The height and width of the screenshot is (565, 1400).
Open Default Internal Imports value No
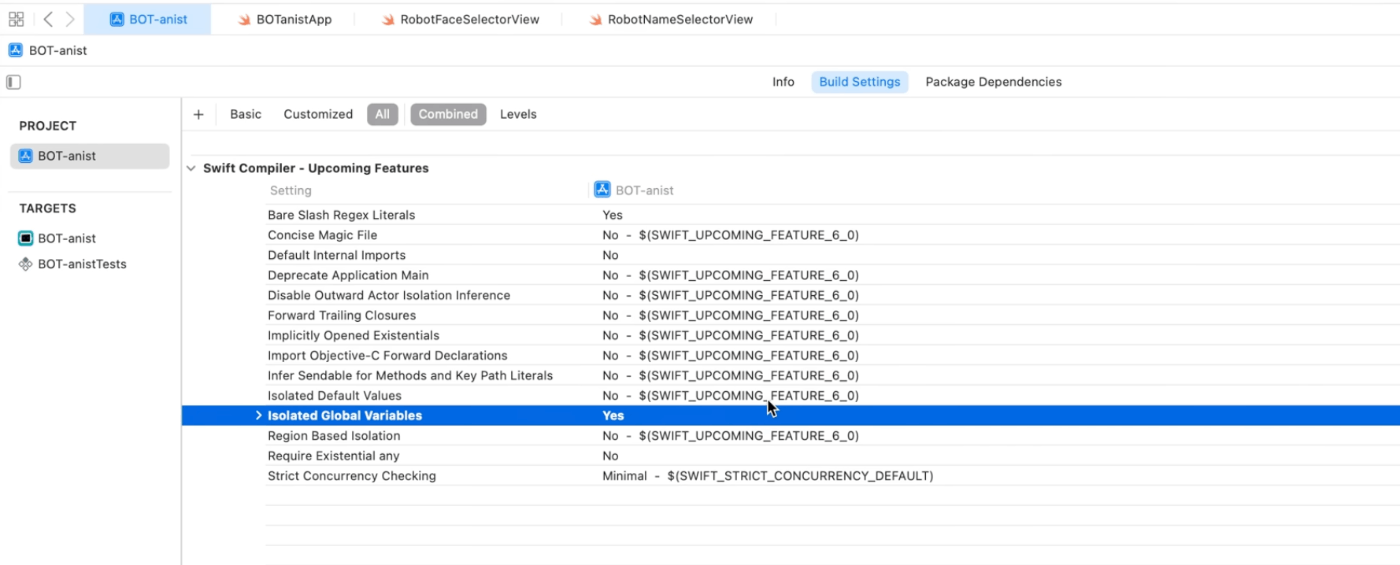[610, 255]
